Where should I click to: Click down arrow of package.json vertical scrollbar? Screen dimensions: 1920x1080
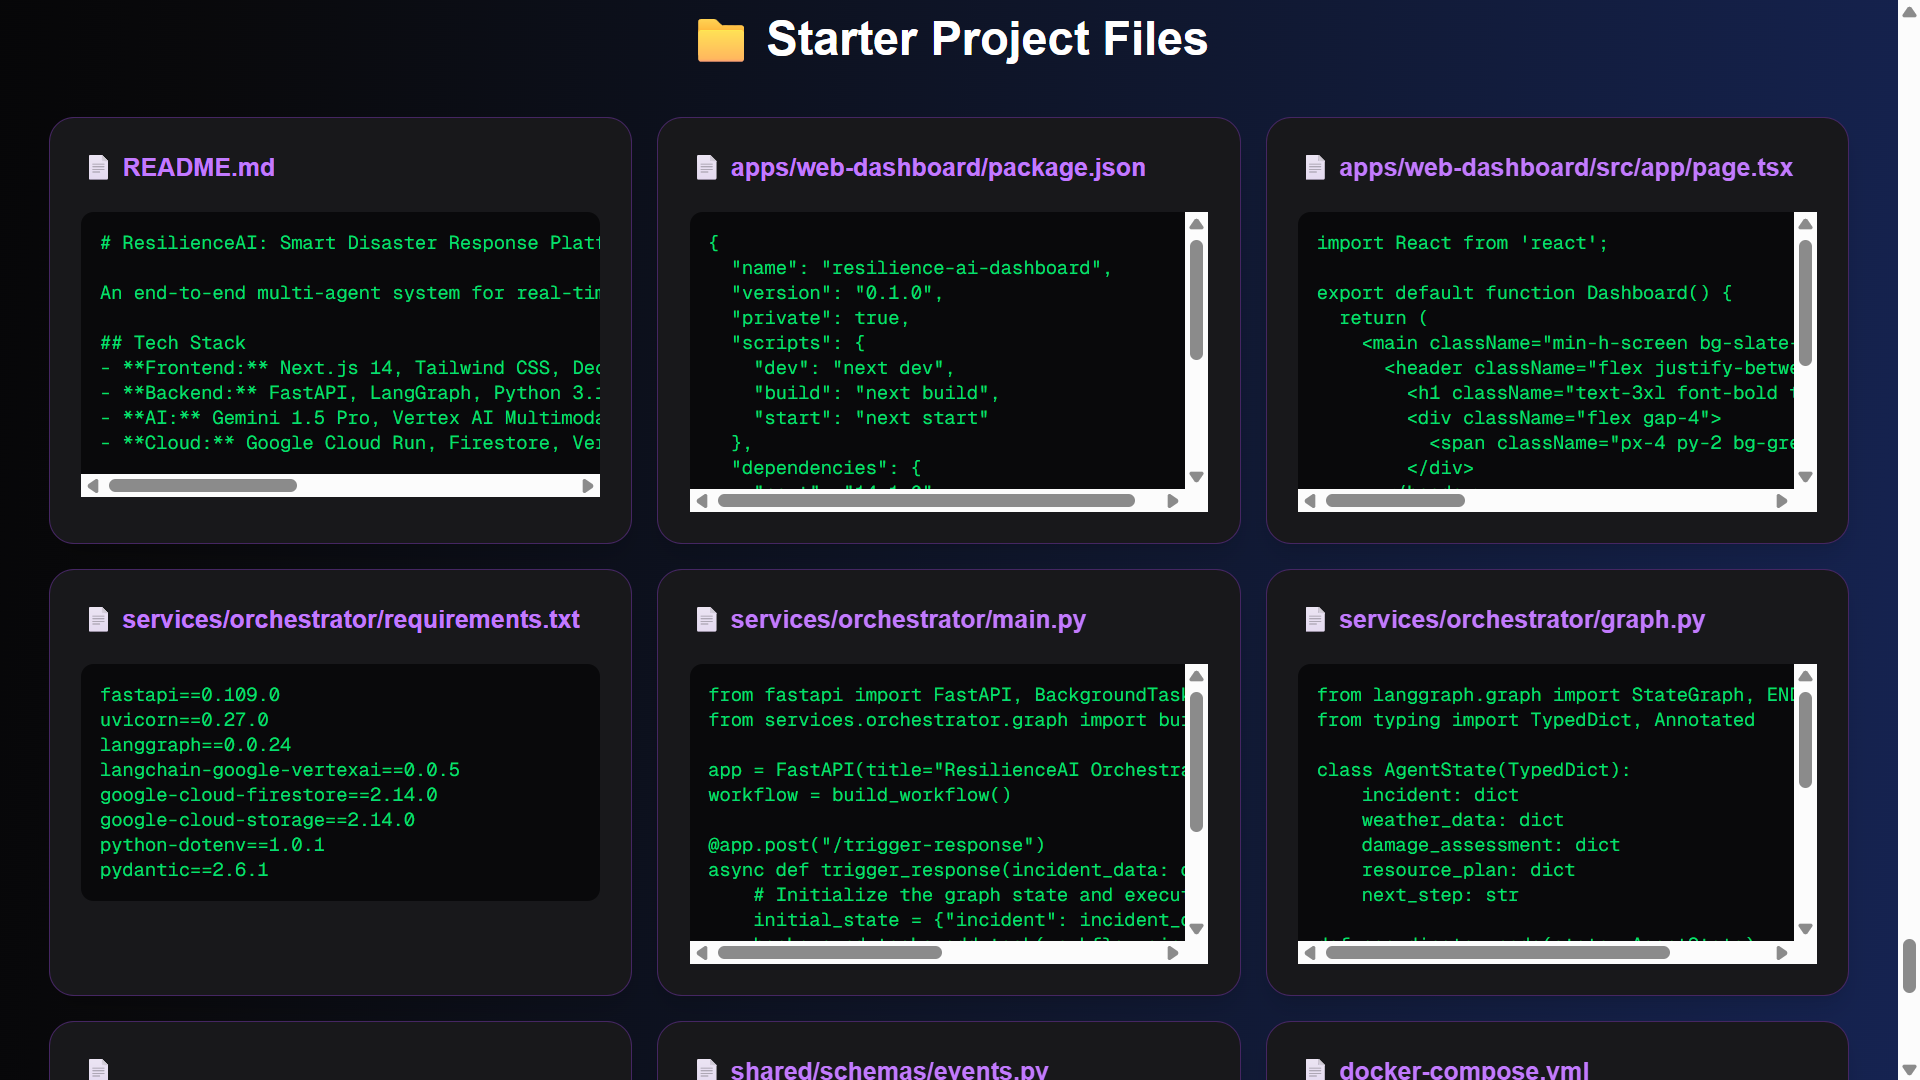click(x=1196, y=477)
